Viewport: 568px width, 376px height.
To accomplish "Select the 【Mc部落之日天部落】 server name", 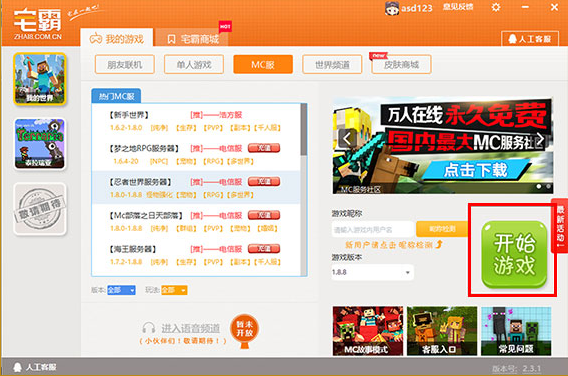I will (146, 215).
